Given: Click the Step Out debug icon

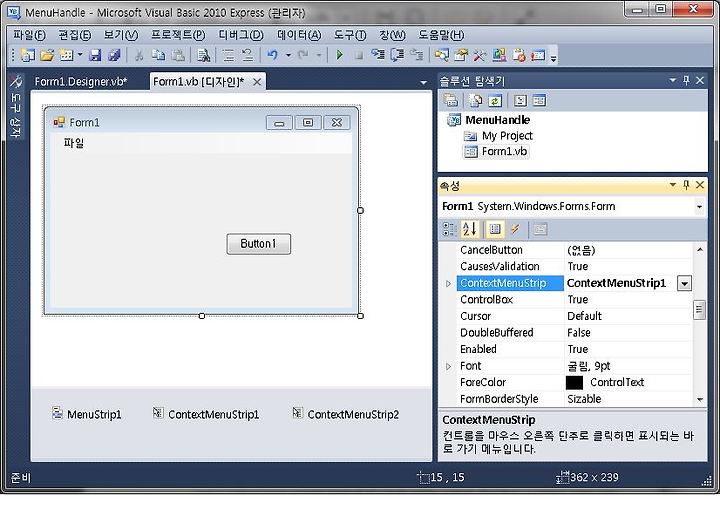Looking at the screenshot, I should 416,56.
